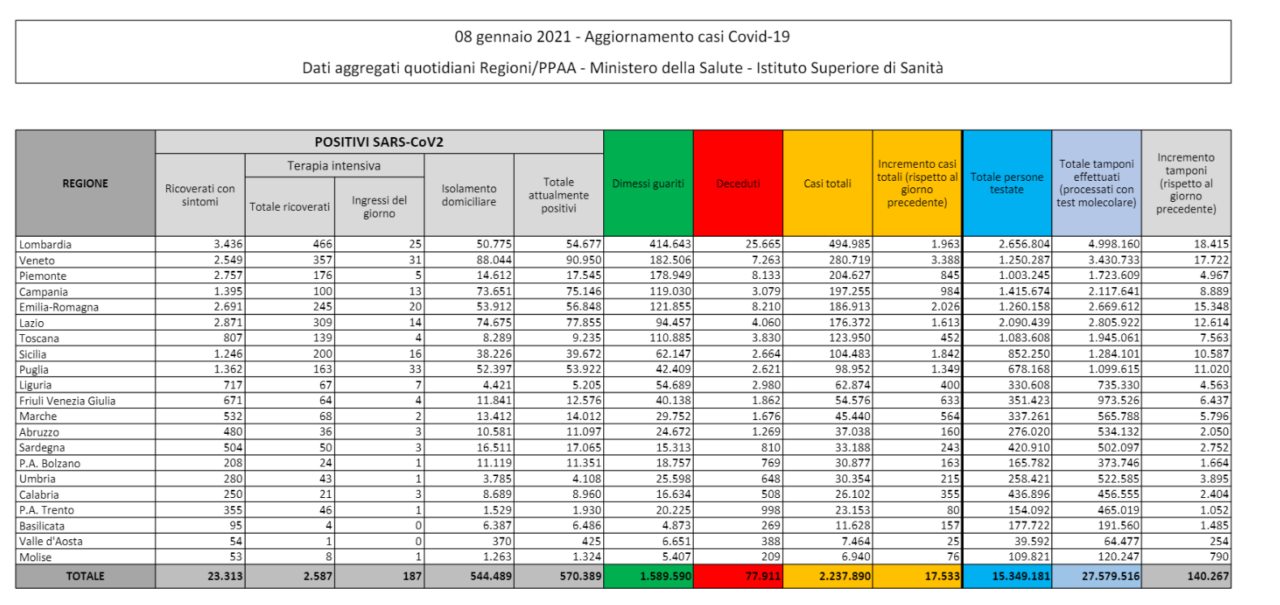Select the Basilicata row label
The height and width of the screenshot is (605, 1280).
[42, 526]
